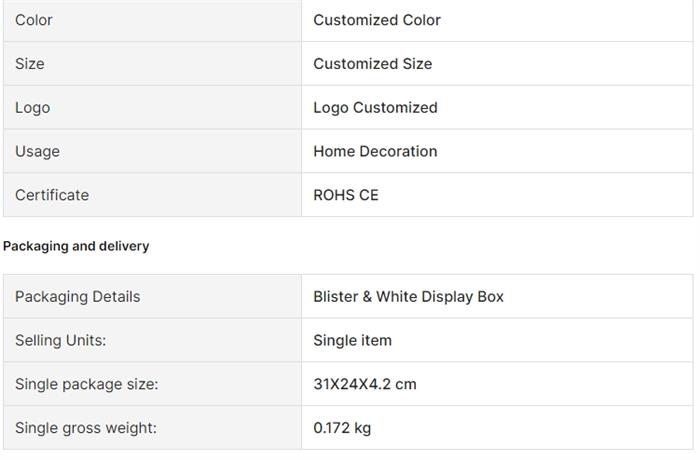Select the "Customized Size" value text
700x460 pixels.
pos(373,64)
